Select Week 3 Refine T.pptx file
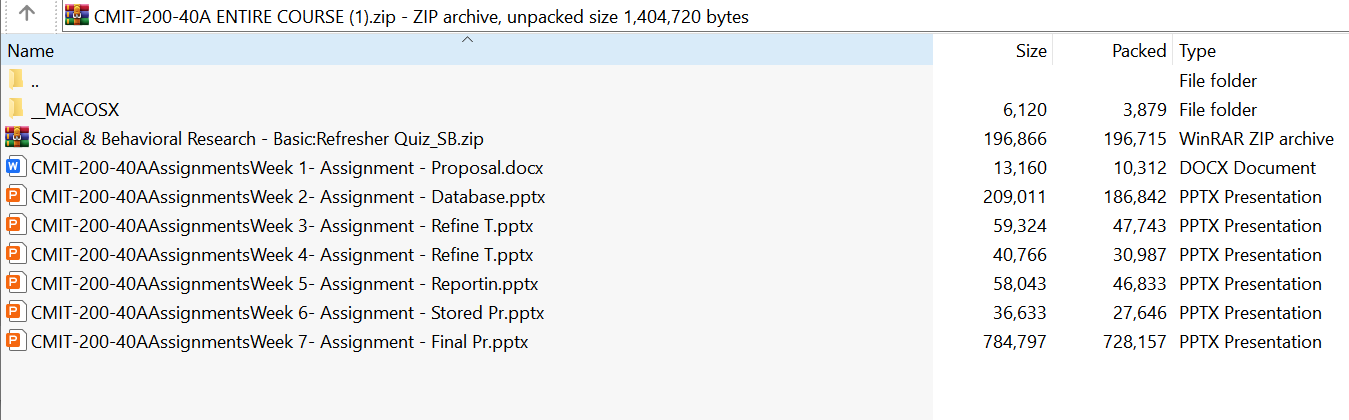The width and height of the screenshot is (1349, 420). pyautogui.click(x=281, y=225)
